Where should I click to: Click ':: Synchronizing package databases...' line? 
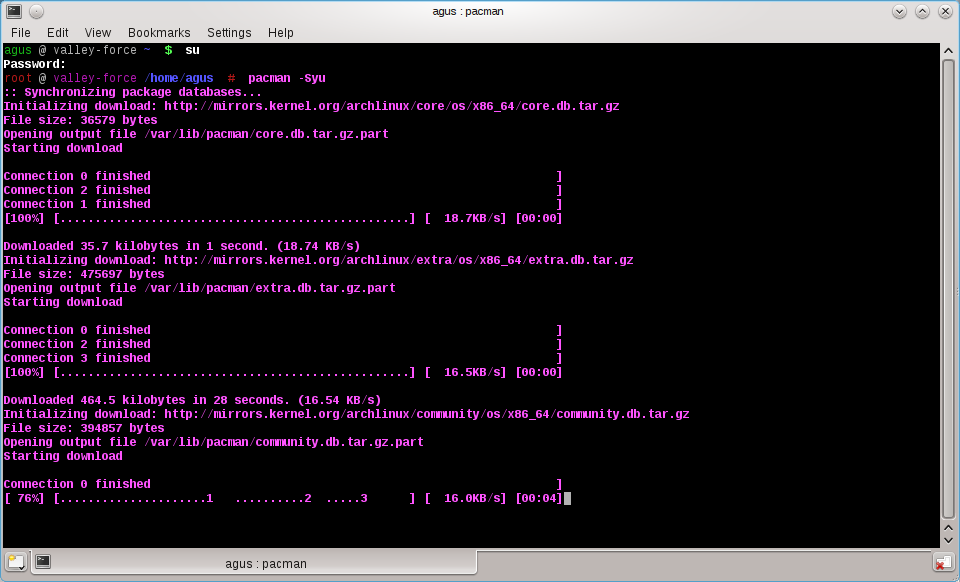pyautogui.click(x=132, y=92)
